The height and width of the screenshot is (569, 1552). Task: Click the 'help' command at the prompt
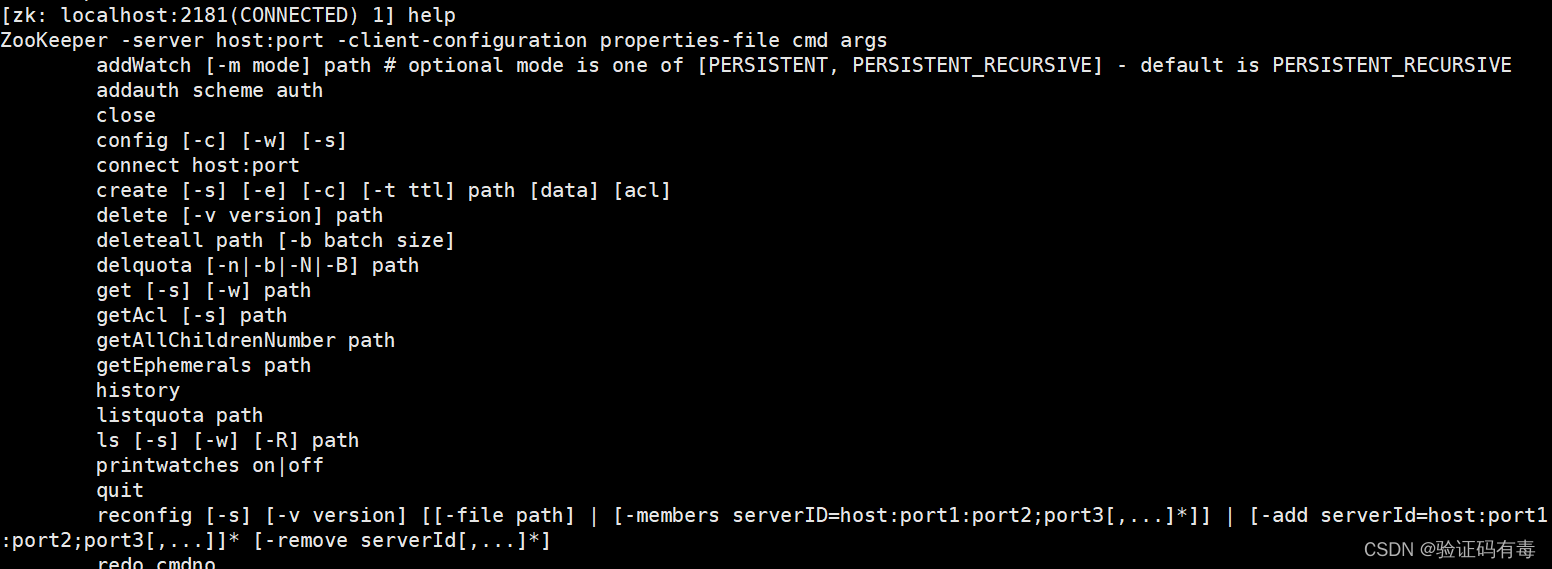pos(432,16)
